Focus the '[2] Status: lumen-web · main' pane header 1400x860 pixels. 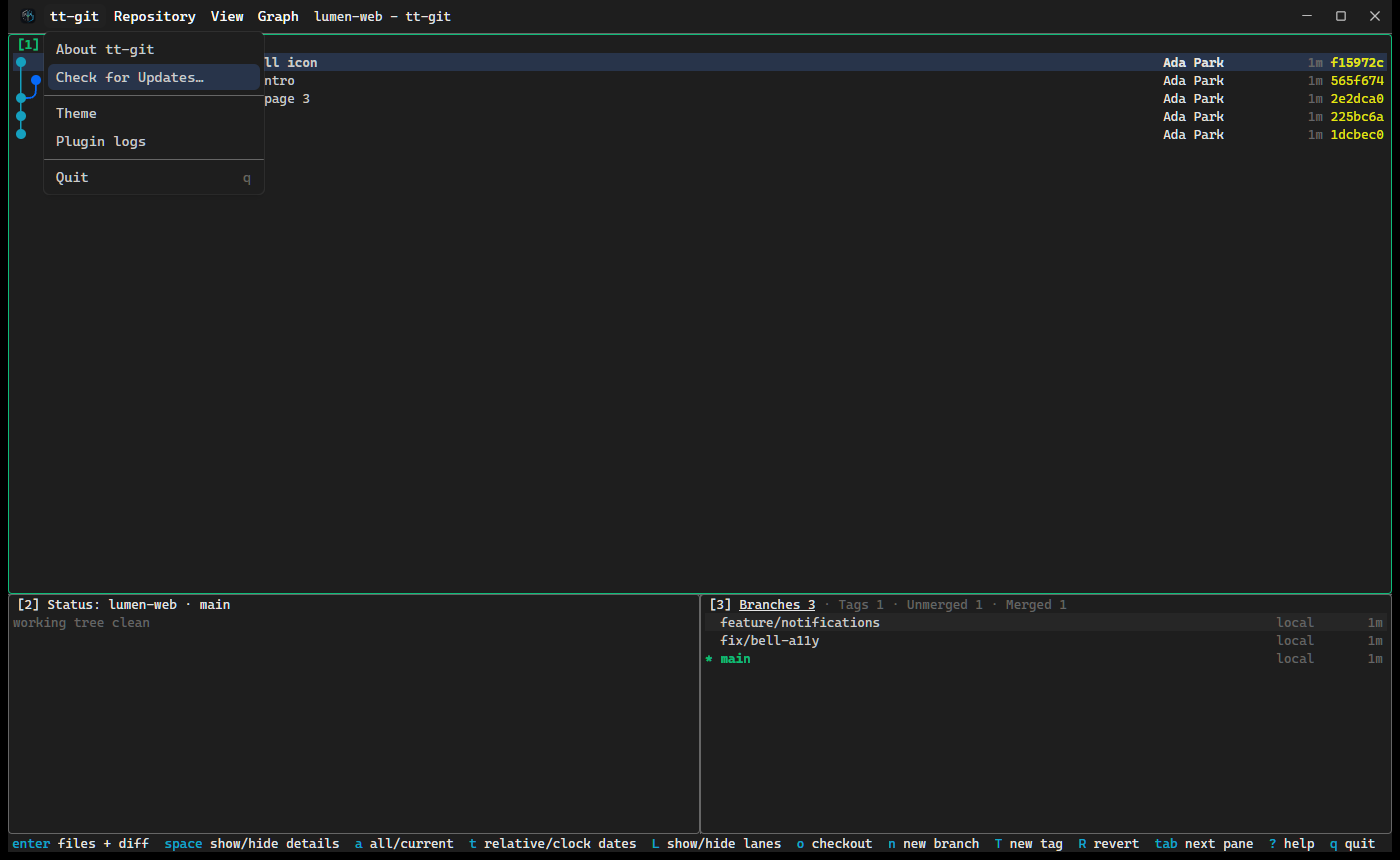[x=124, y=604]
